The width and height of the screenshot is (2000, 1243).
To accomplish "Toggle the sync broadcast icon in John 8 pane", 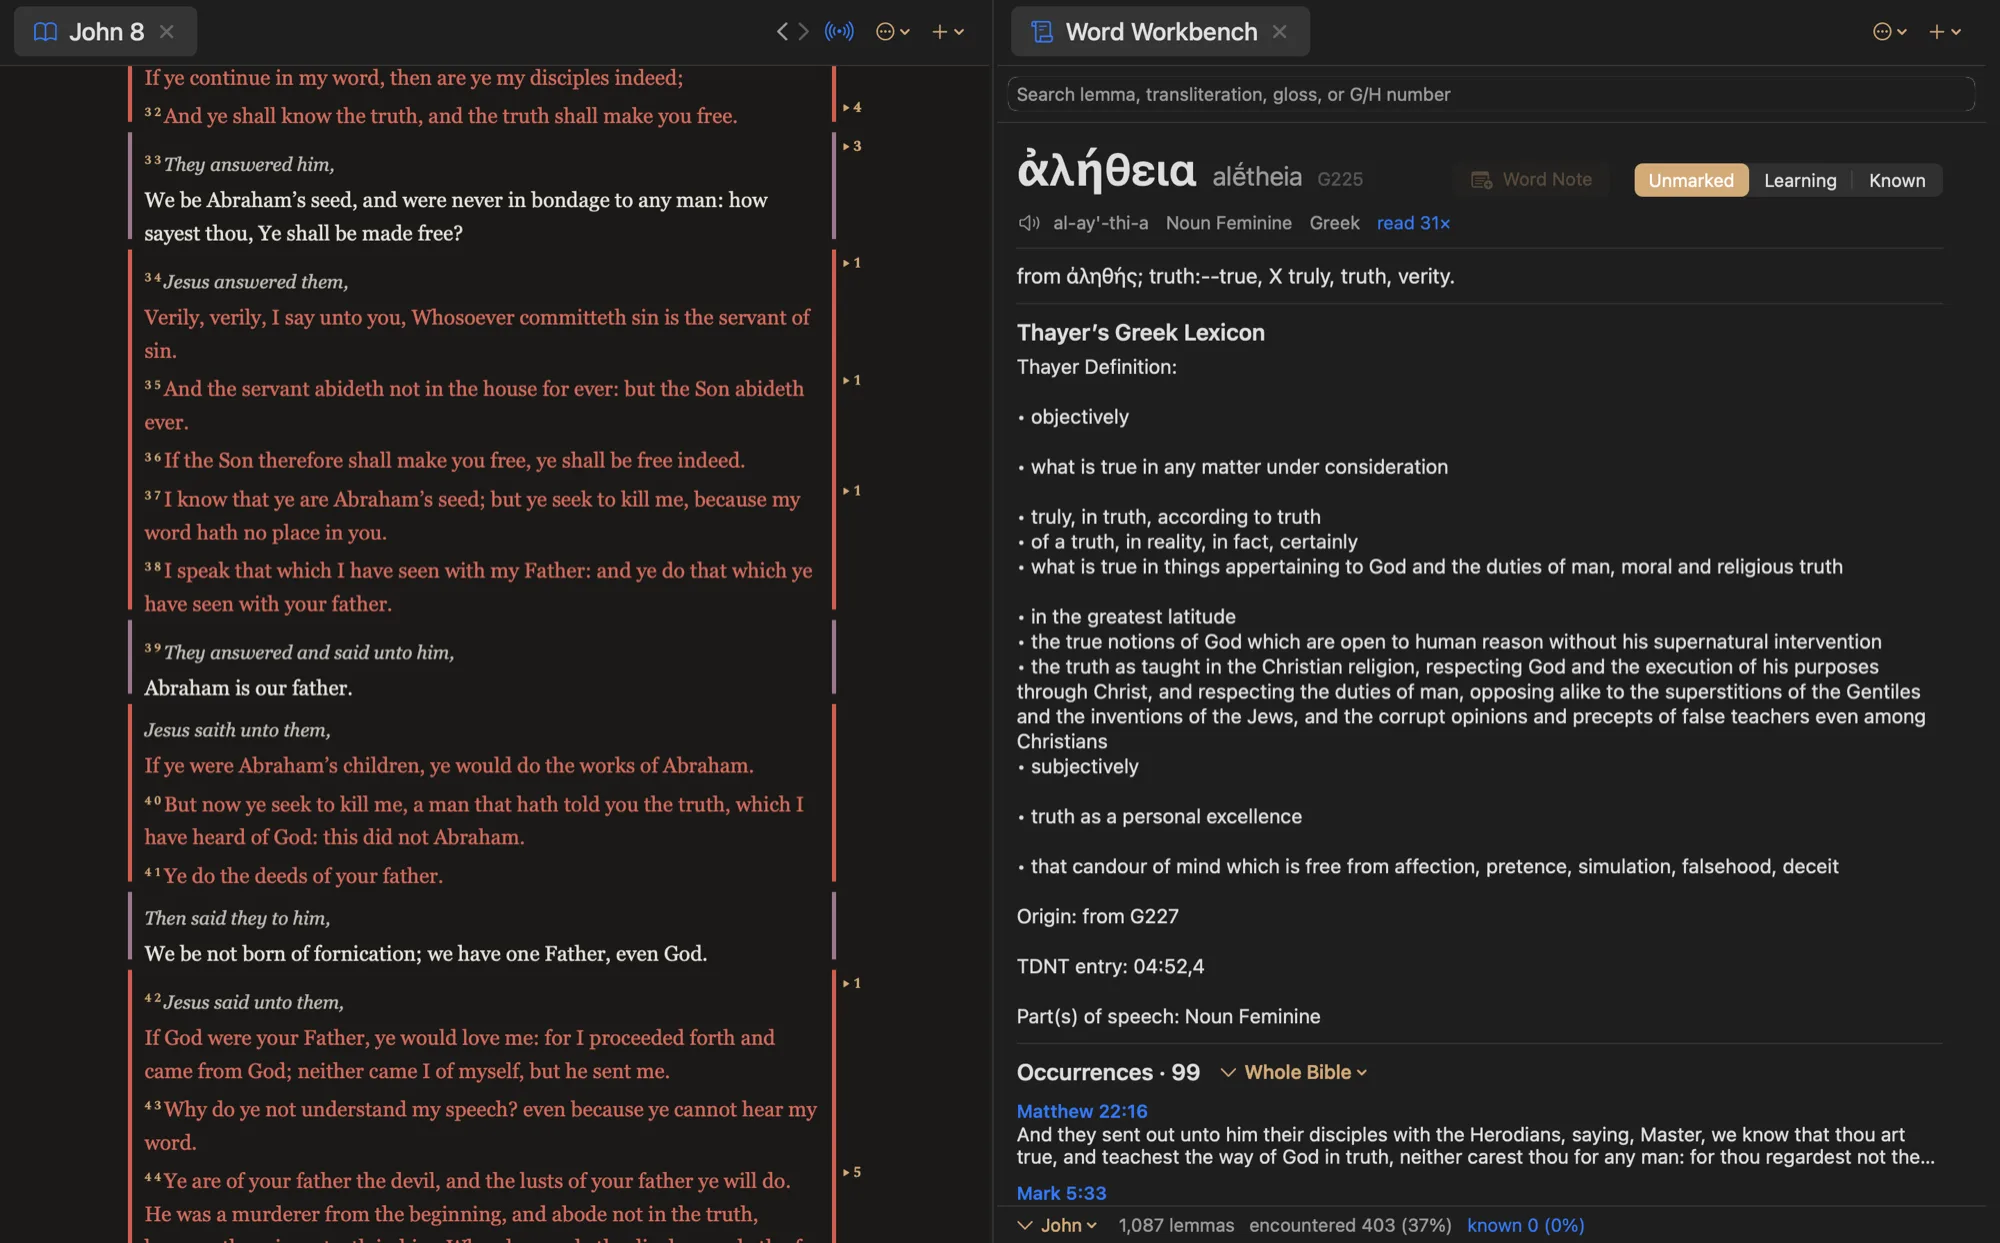I will click(839, 32).
